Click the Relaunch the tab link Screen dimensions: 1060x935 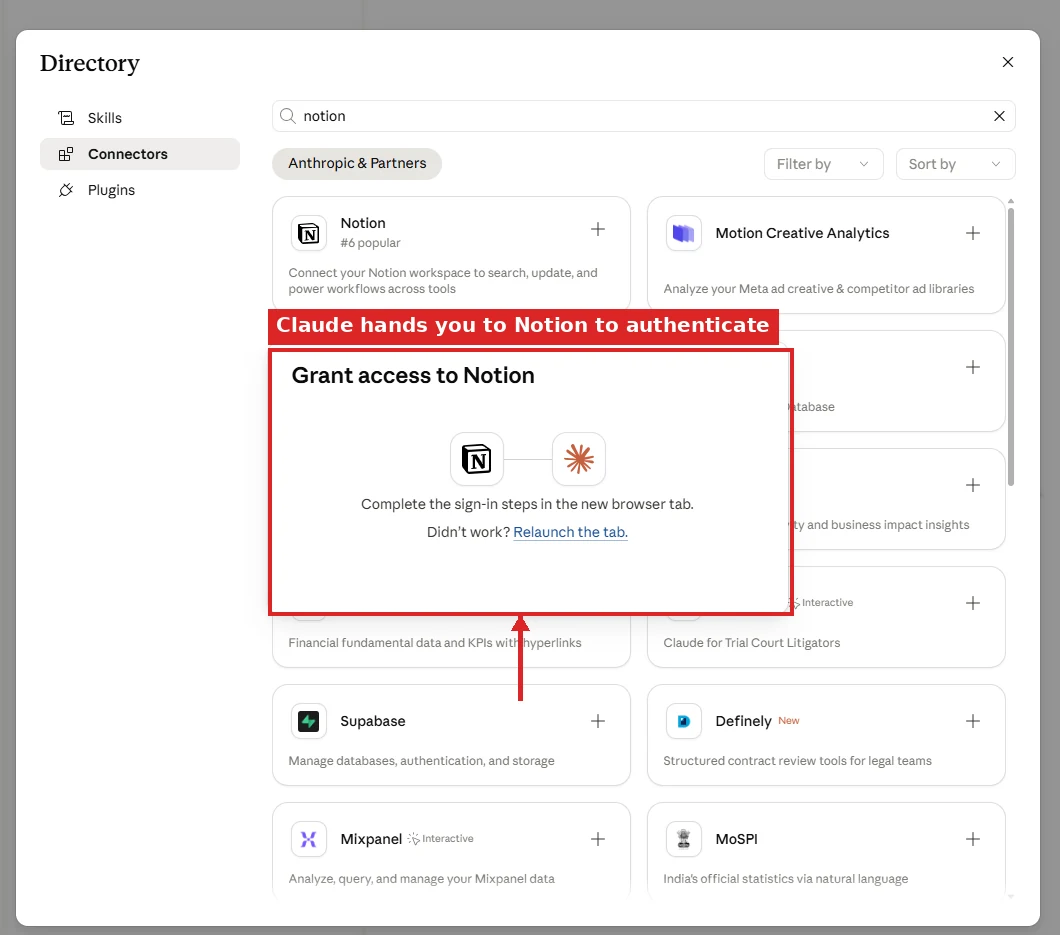click(x=571, y=532)
